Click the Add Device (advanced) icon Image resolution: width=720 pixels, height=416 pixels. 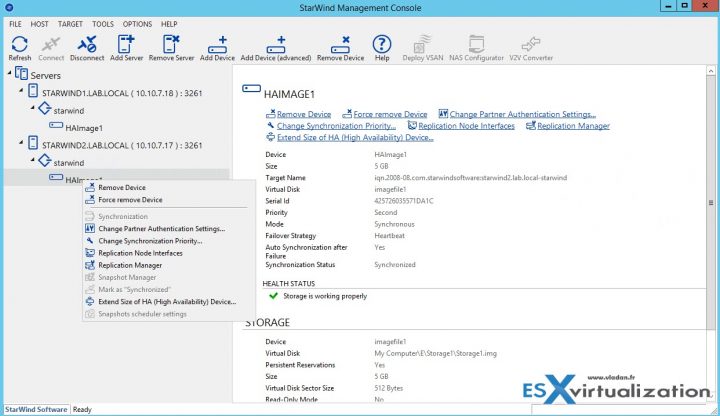276,45
